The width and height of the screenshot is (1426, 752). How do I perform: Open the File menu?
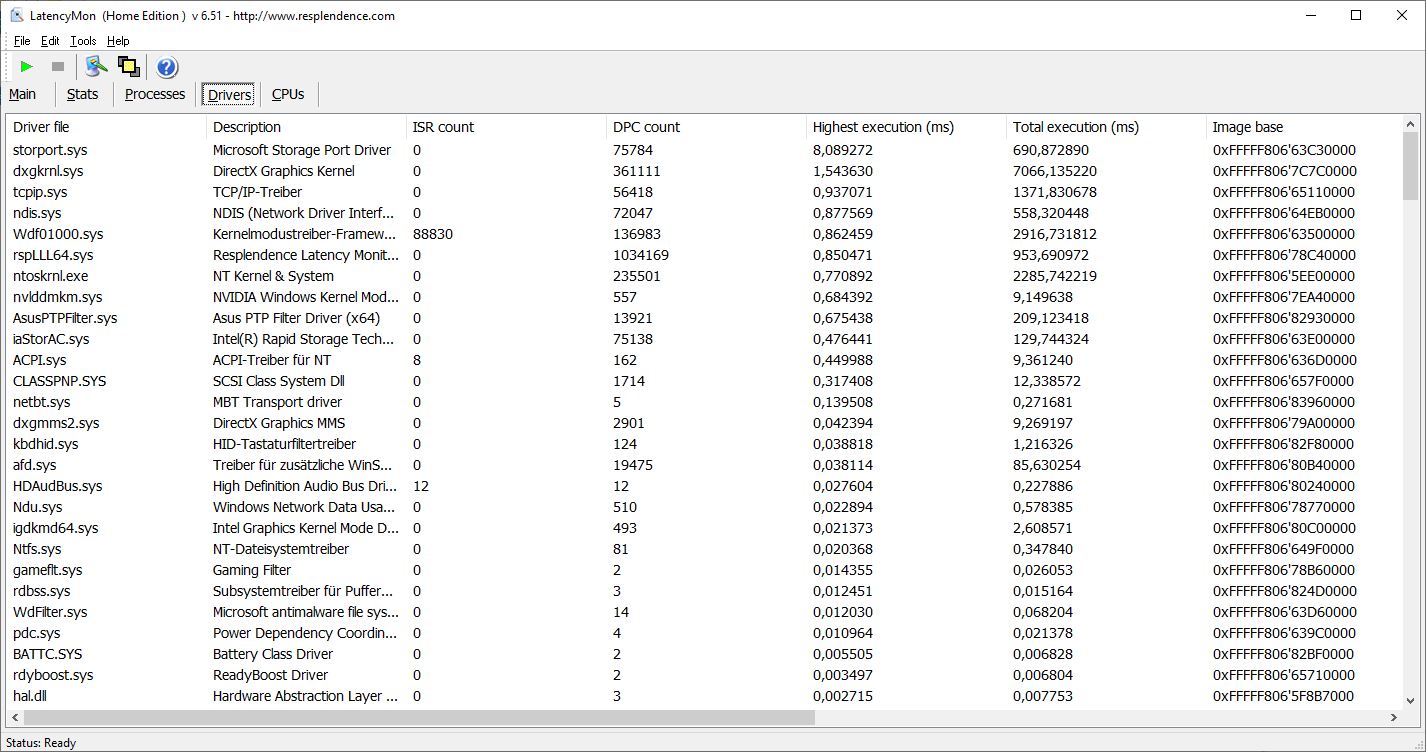tap(22, 41)
